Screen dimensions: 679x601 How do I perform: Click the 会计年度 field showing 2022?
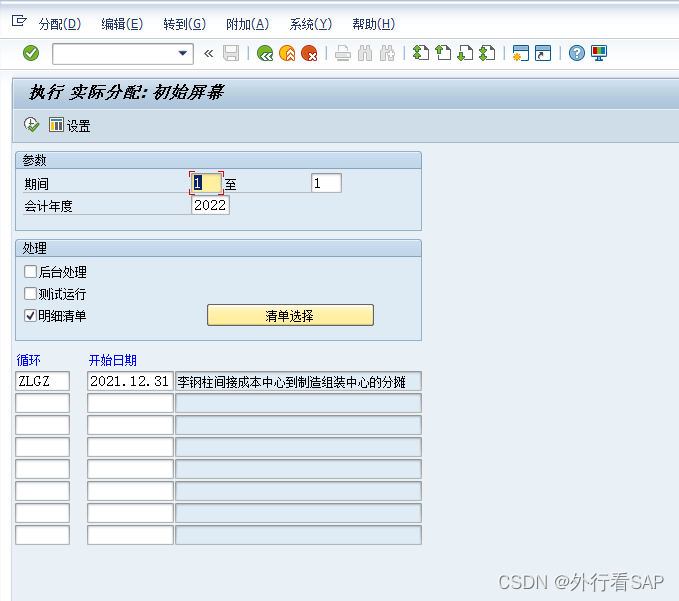click(210, 205)
